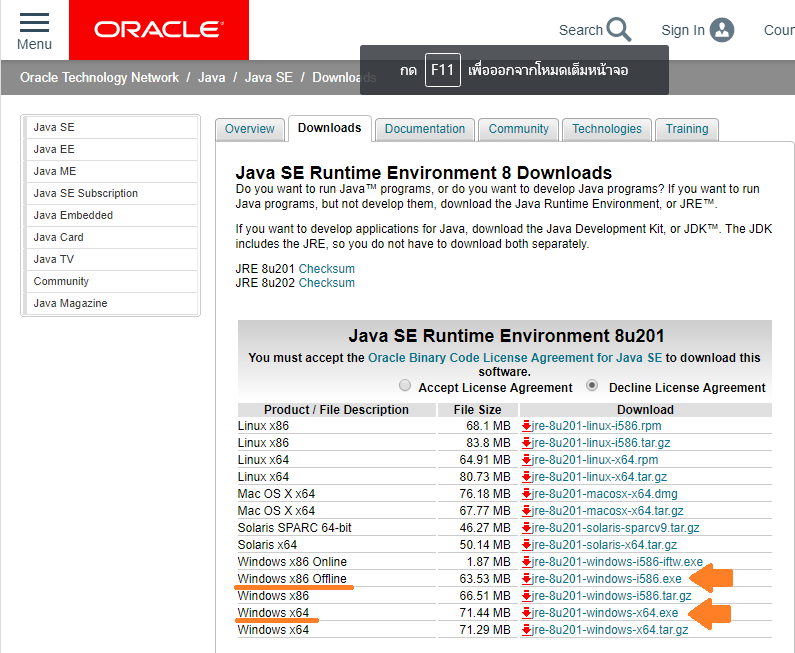Select Decline License Agreement radio button

click(592, 386)
